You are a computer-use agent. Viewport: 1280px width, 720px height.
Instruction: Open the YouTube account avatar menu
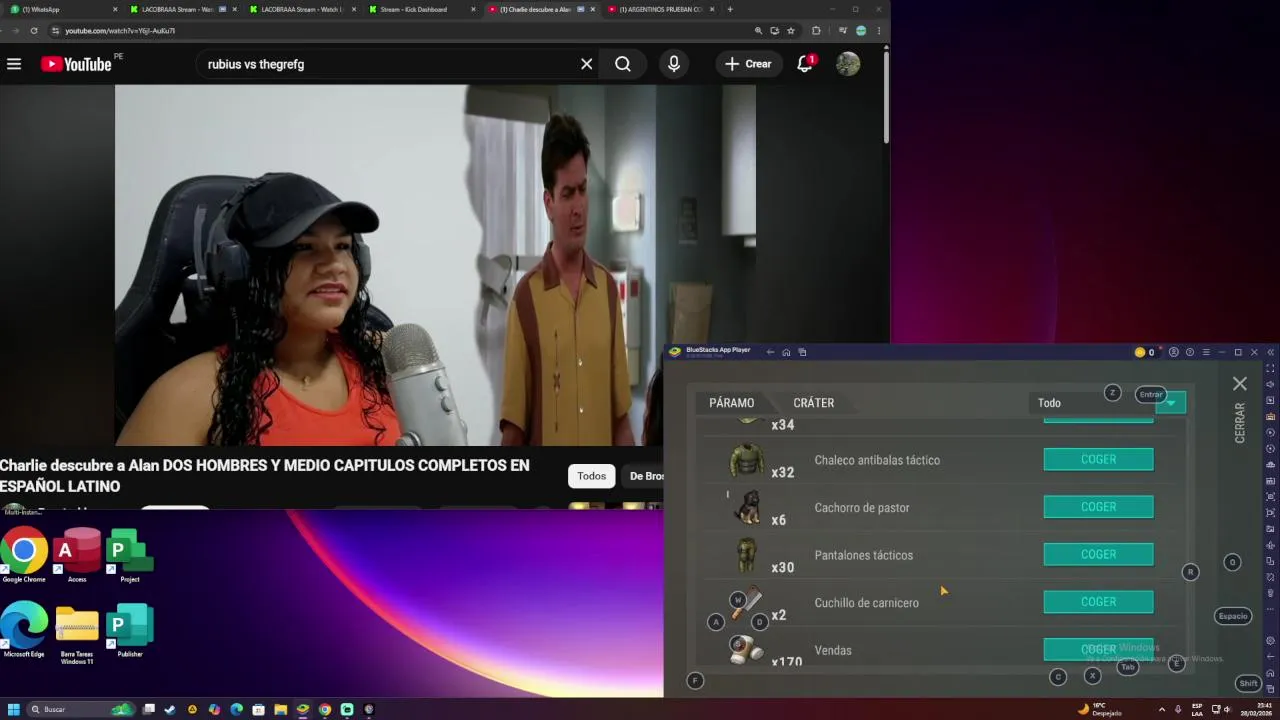(848, 64)
